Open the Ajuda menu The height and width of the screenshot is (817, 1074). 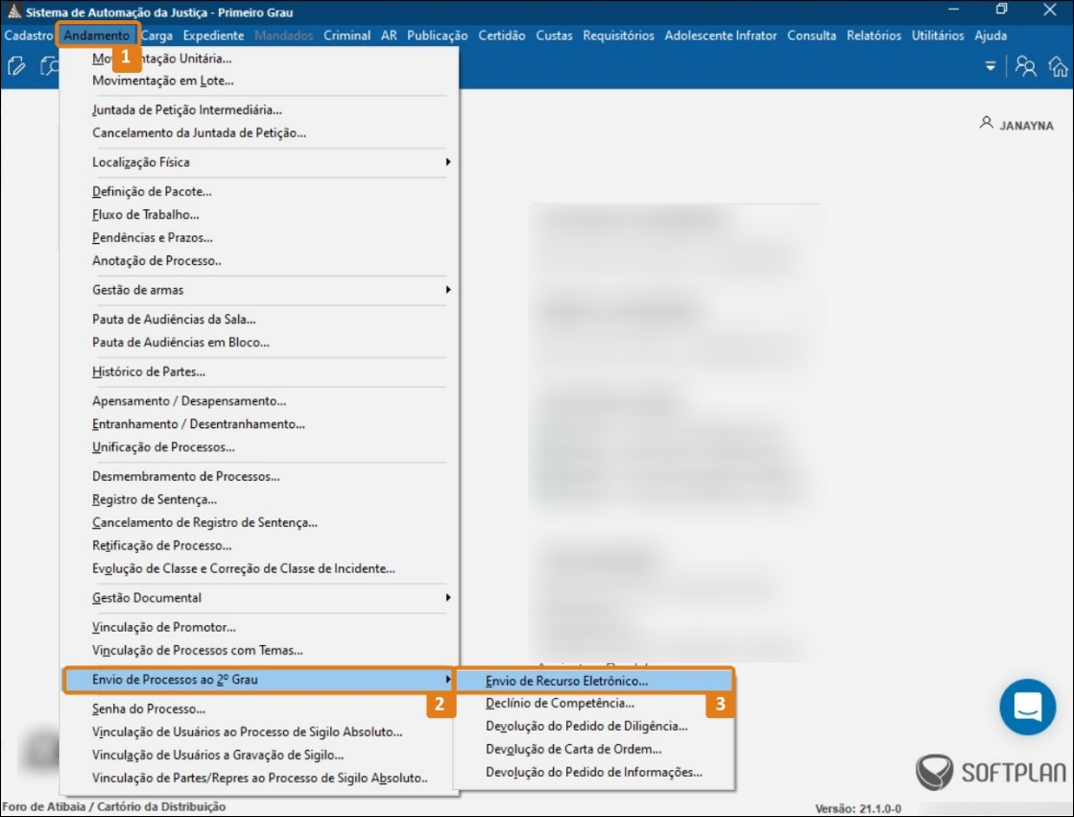[990, 36]
